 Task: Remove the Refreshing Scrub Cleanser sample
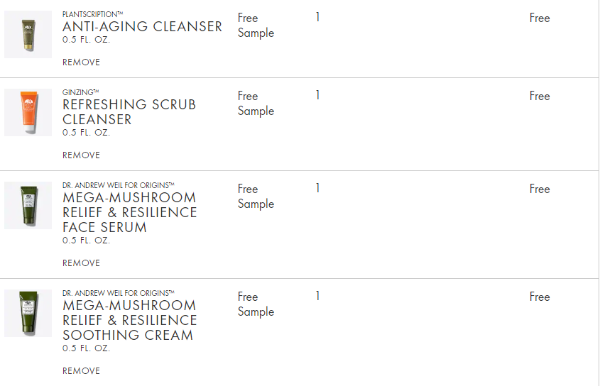click(81, 155)
